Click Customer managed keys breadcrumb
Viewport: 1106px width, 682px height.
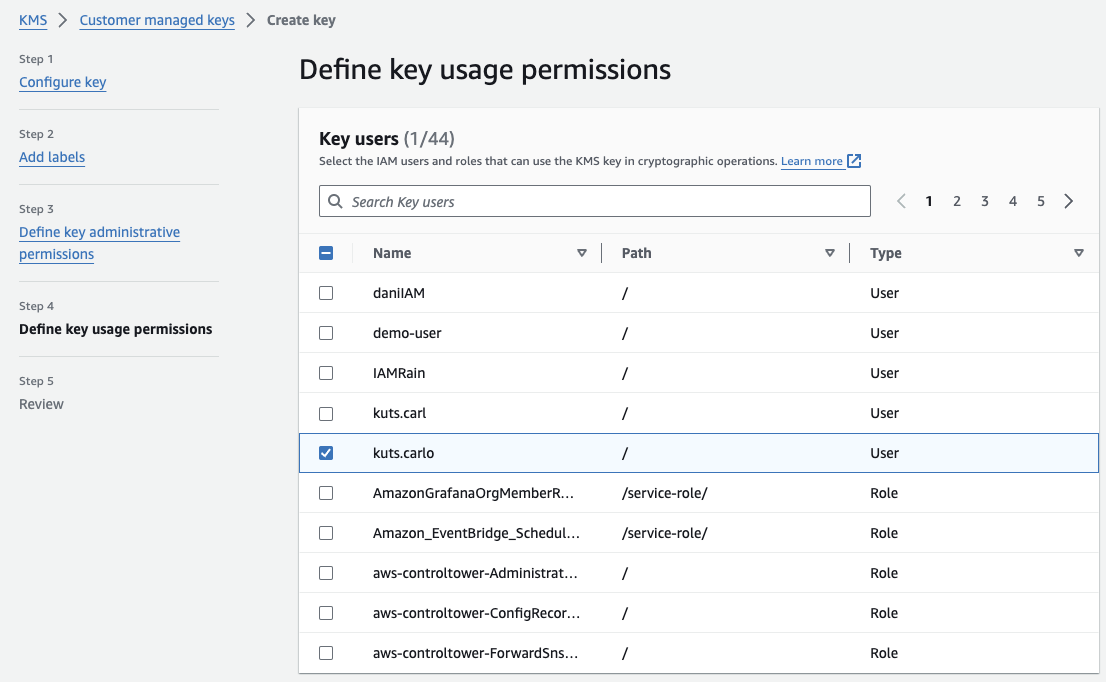tap(157, 20)
